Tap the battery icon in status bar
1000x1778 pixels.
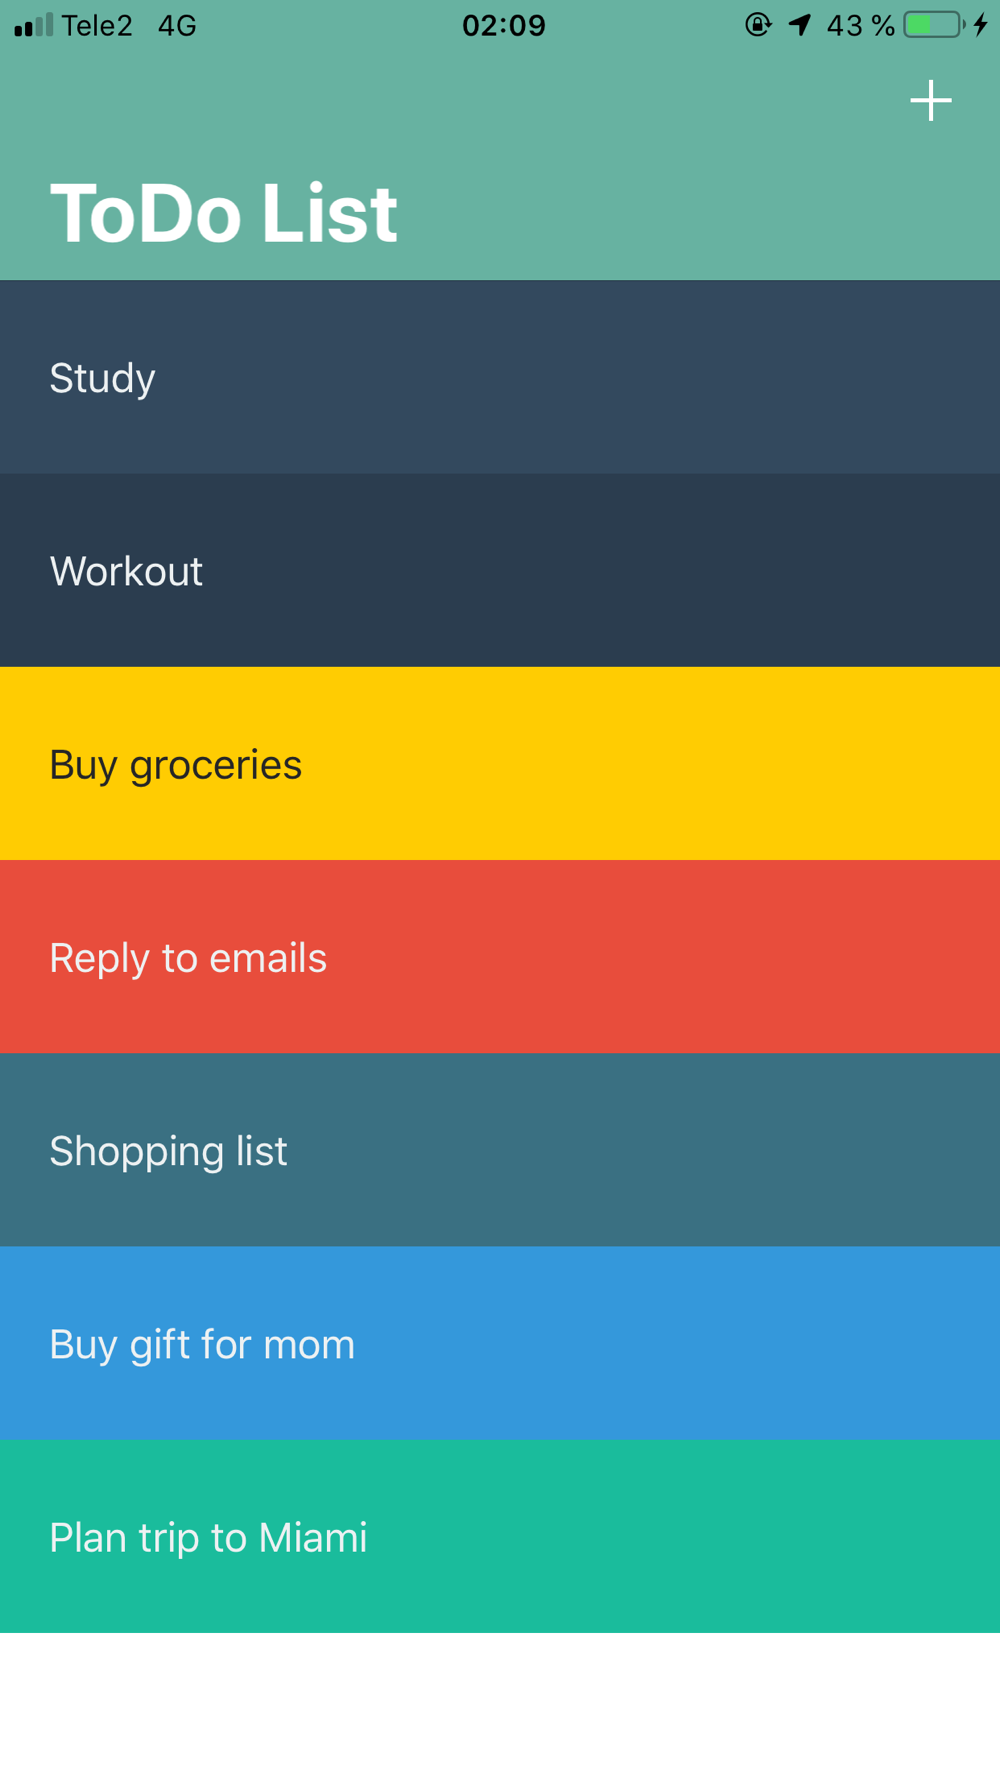(934, 25)
